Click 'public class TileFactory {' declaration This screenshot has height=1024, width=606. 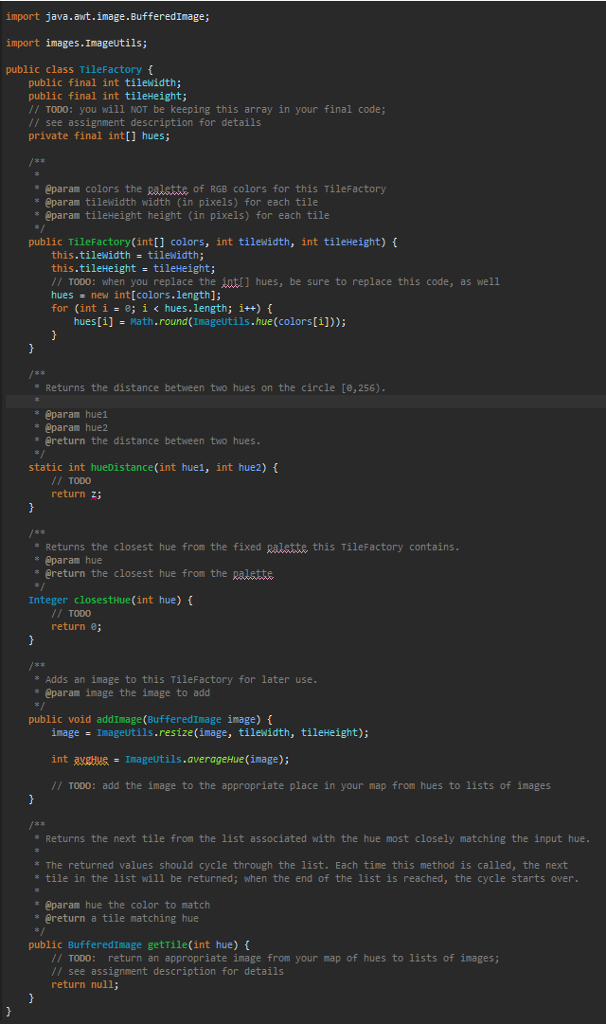tap(80, 69)
